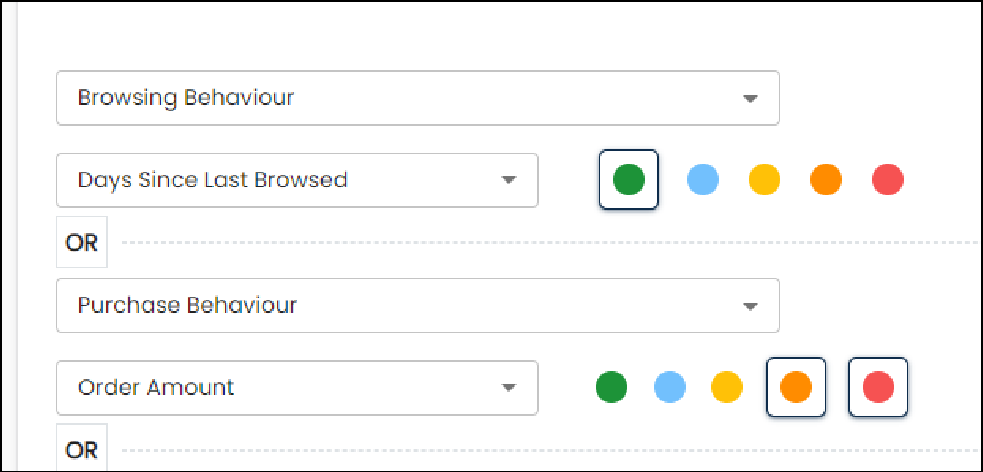The image size is (983, 472).
Task: Select yellow dot for Days Since Last Browsed
Action: pos(764,179)
